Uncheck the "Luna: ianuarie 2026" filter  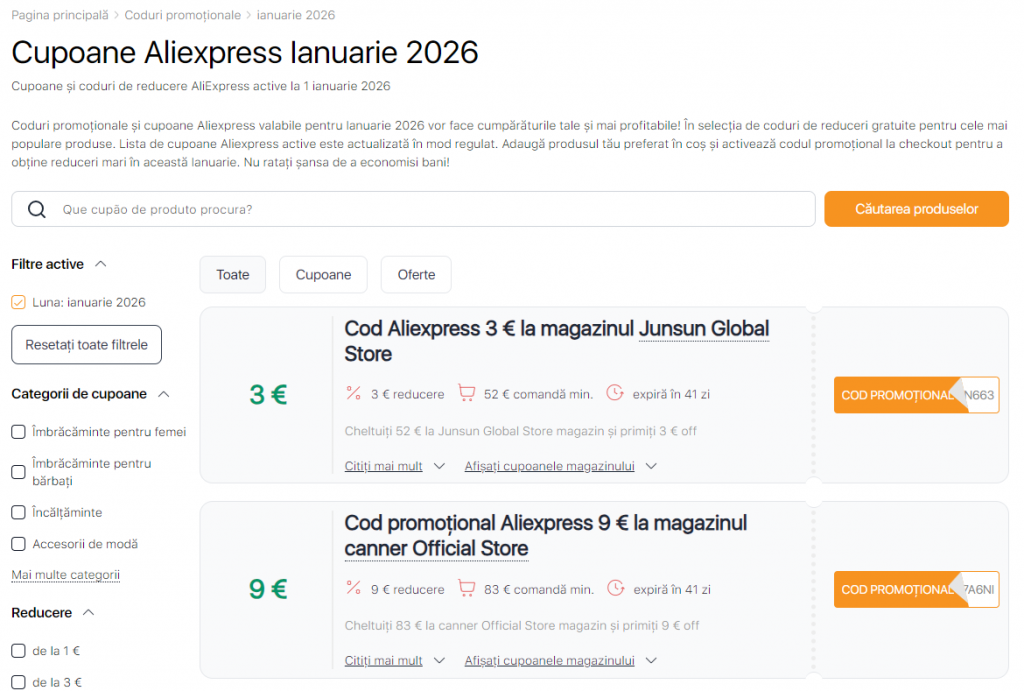[x=18, y=302]
